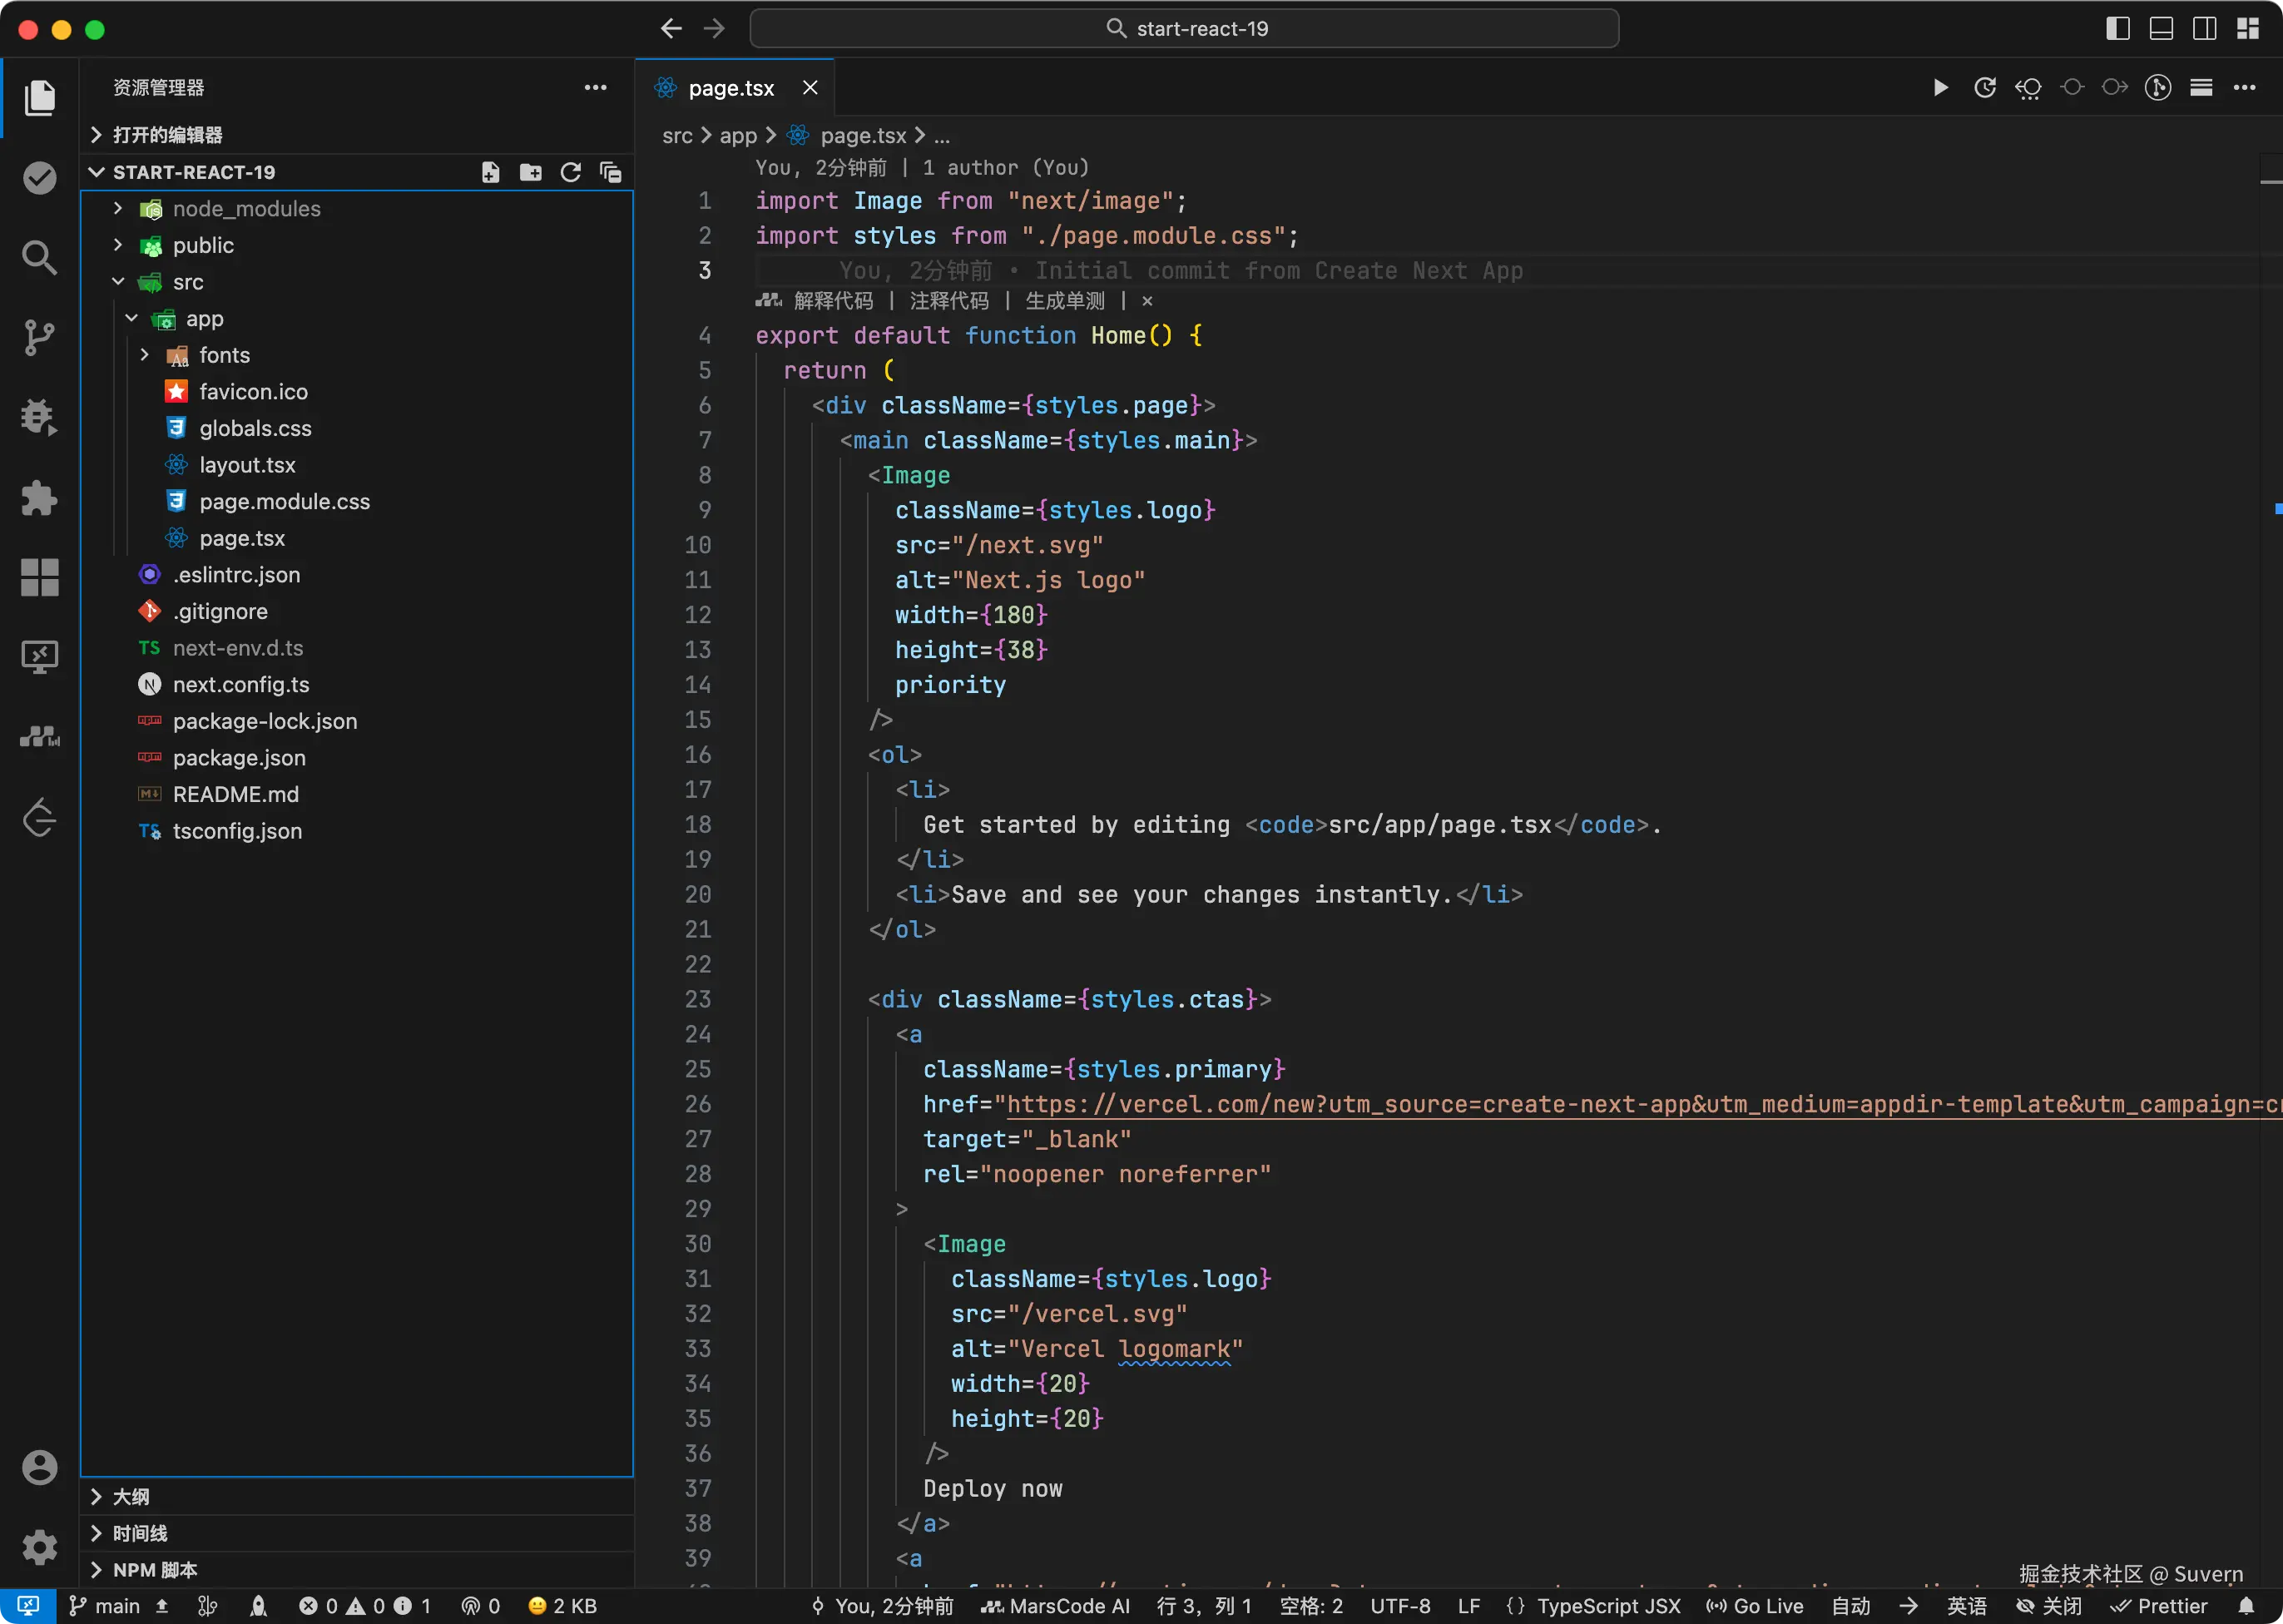
Task: Expand the fonts folder
Action: [224, 355]
